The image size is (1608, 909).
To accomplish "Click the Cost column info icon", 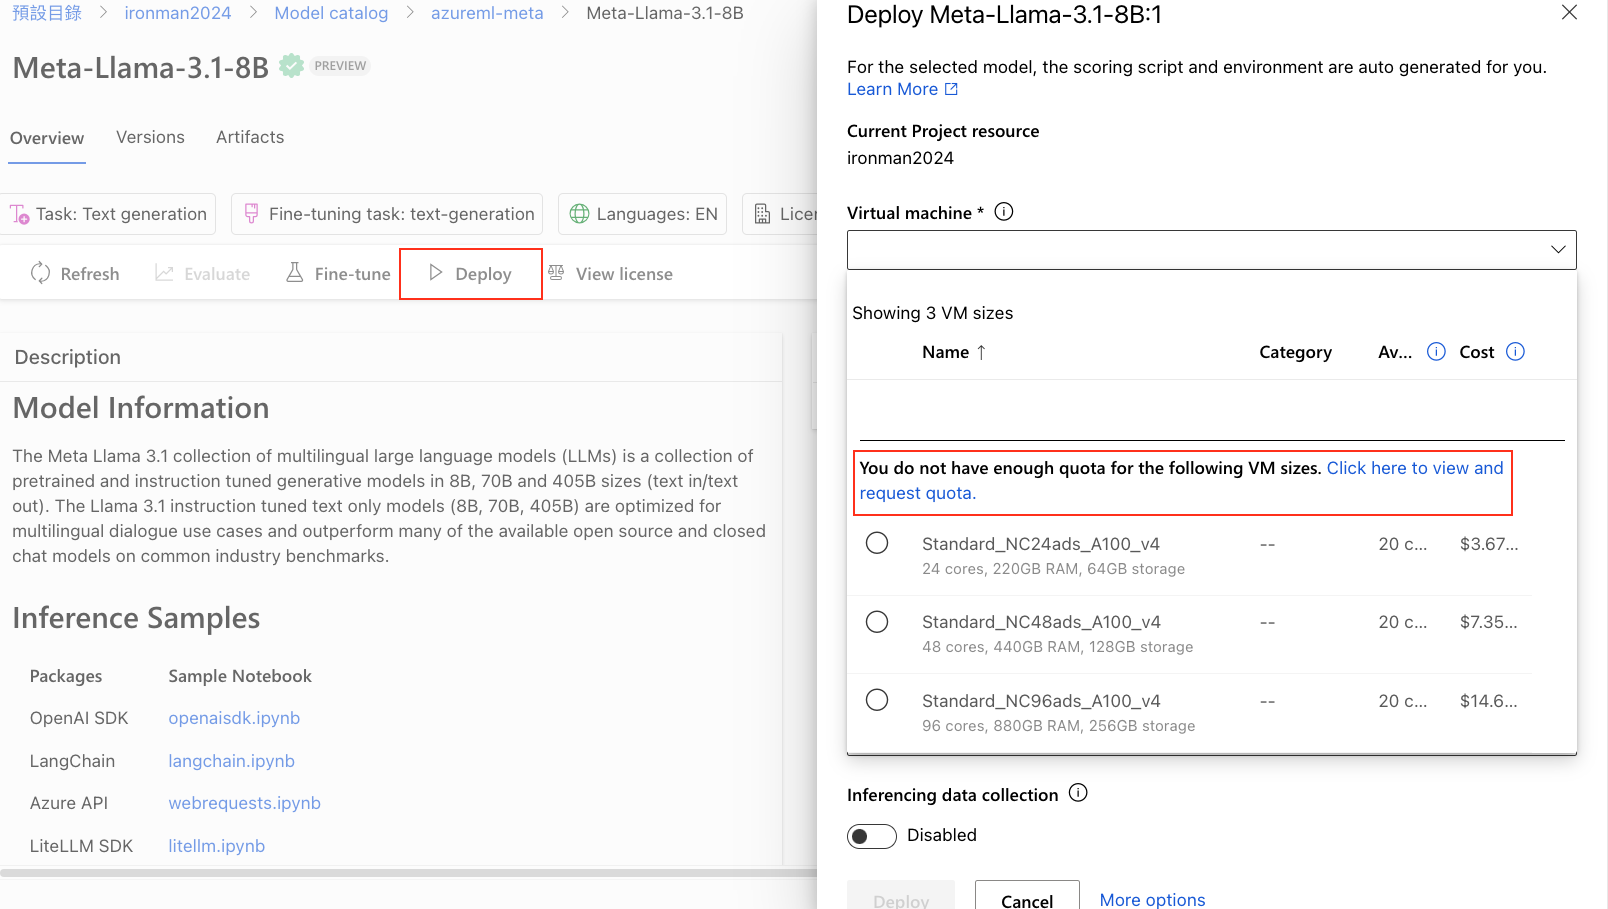I will [x=1515, y=352].
